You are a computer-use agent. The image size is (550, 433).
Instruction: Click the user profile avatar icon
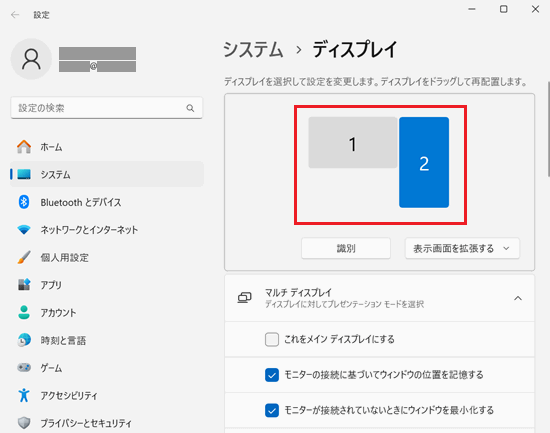[x=31, y=59]
